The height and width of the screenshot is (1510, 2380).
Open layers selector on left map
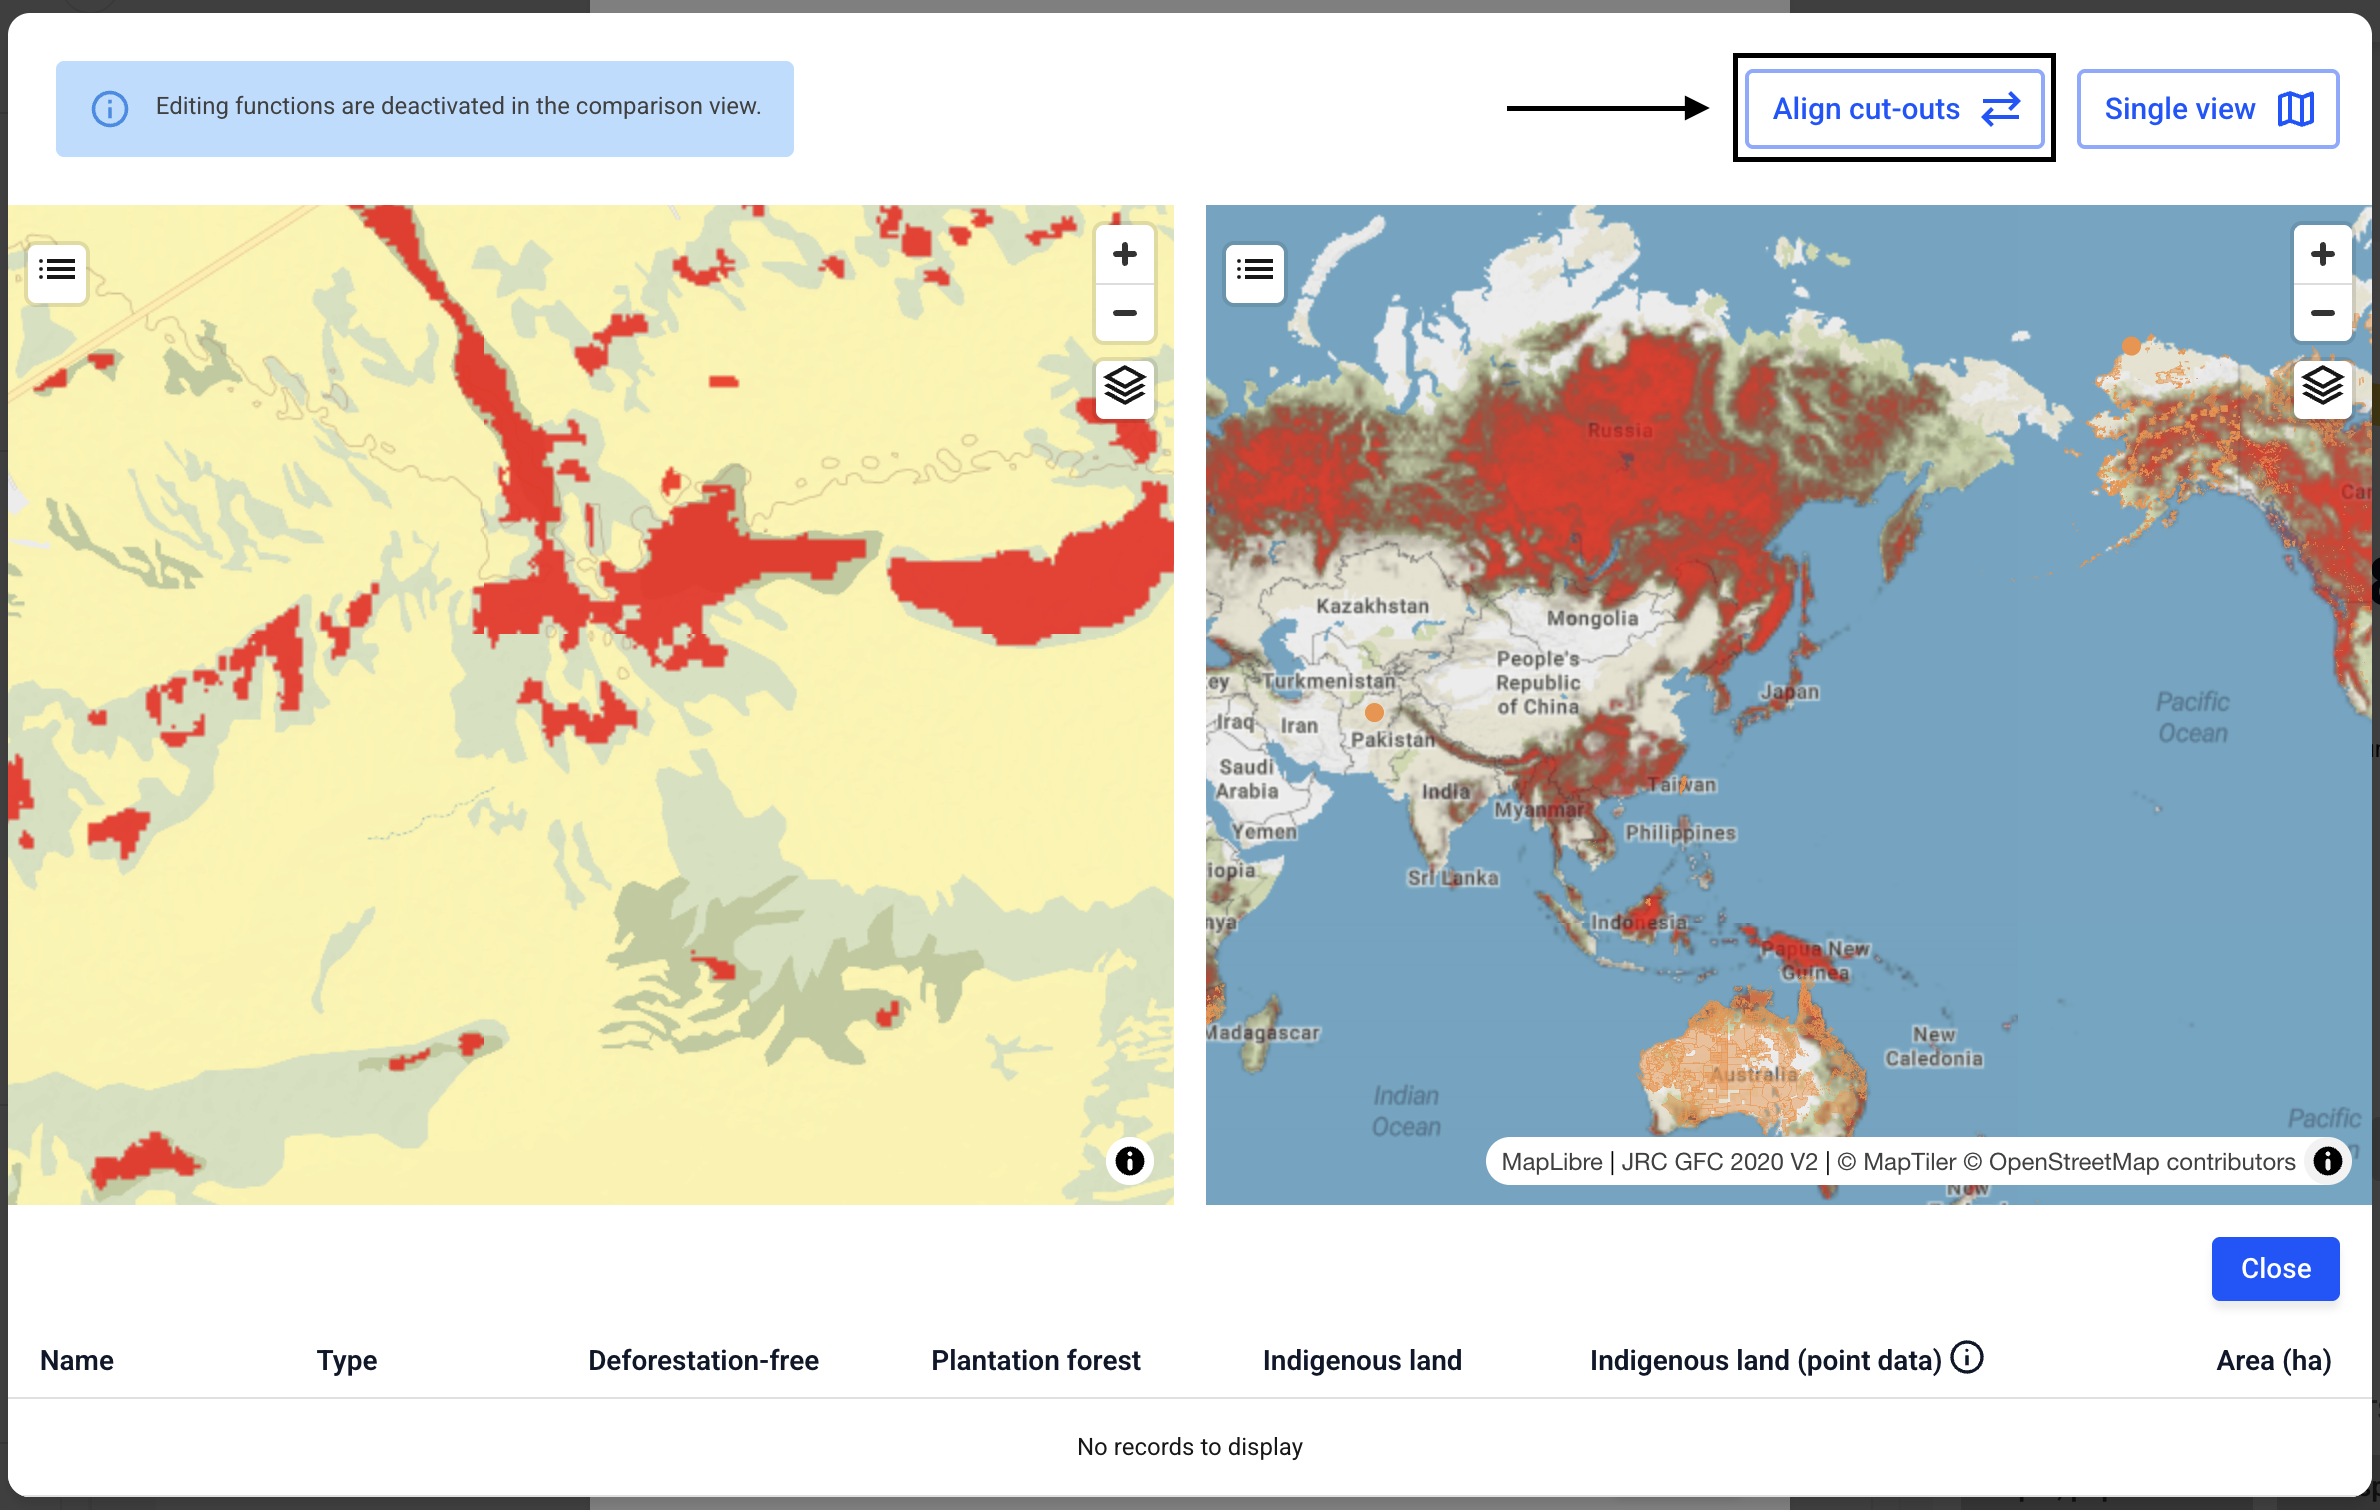point(1124,386)
